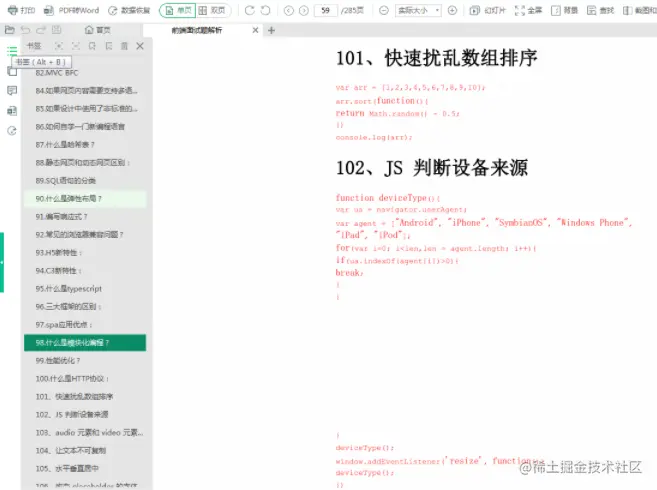Click the PDF-to-Word sidebar icon

(12, 111)
